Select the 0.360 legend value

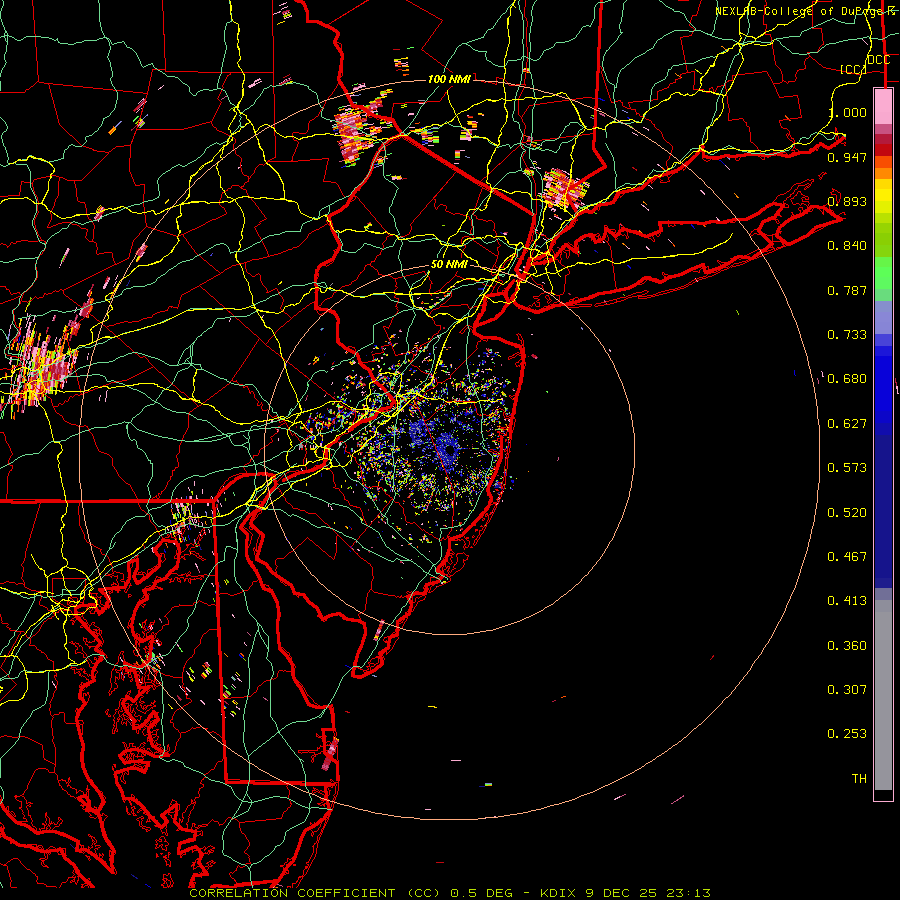(847, 646)
